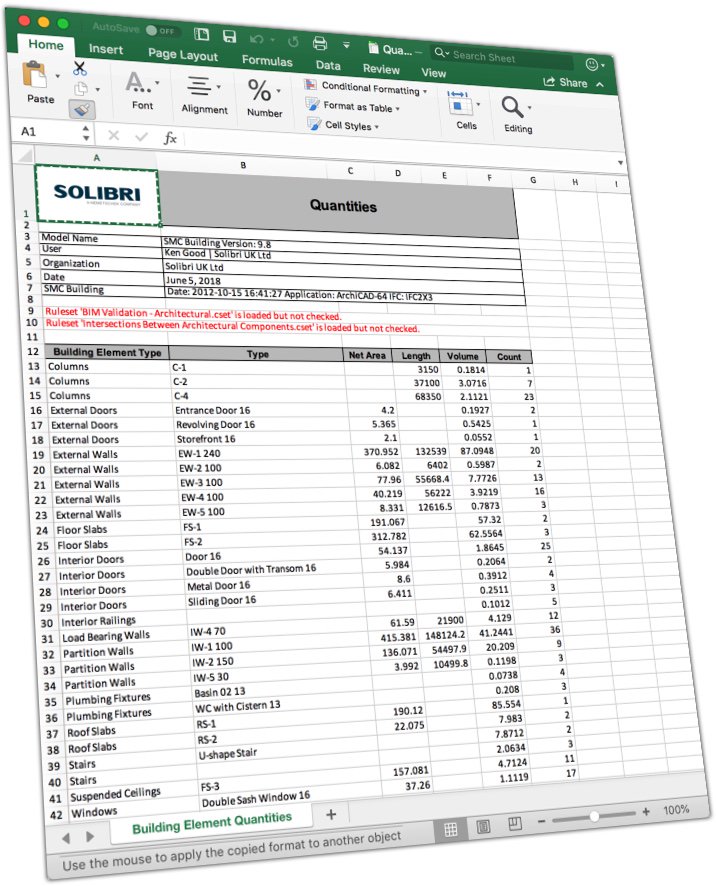
Task: Click the Select All corner triangle
Action: [x=24, y=155]
